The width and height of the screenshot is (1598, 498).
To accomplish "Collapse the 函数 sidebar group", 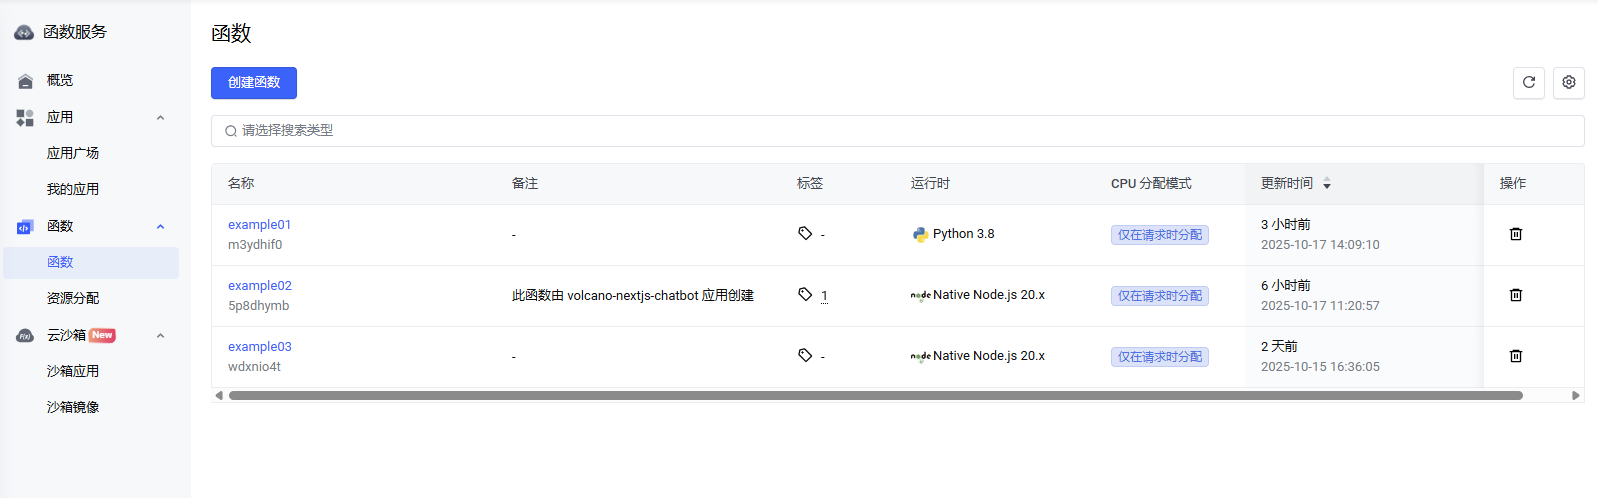I will [x=160, y=227].
